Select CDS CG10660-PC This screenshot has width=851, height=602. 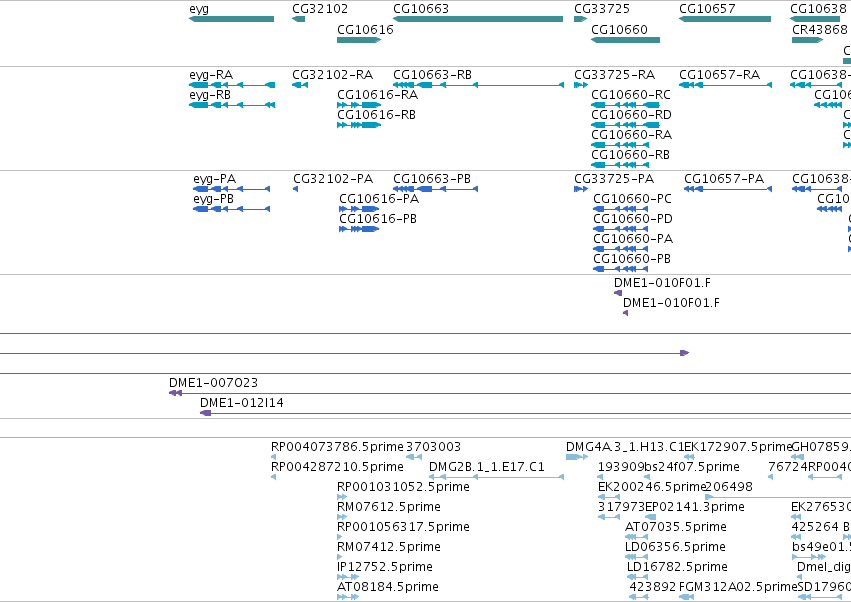click(x=620, y=209)
